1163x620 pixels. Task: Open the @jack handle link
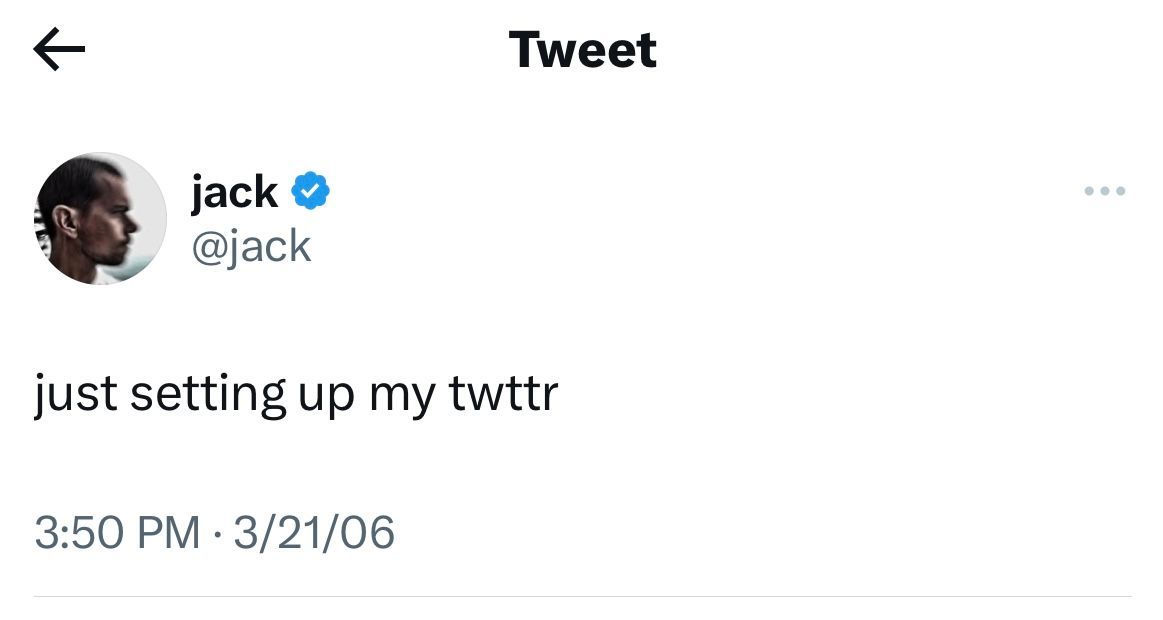(x=251, y=246)
